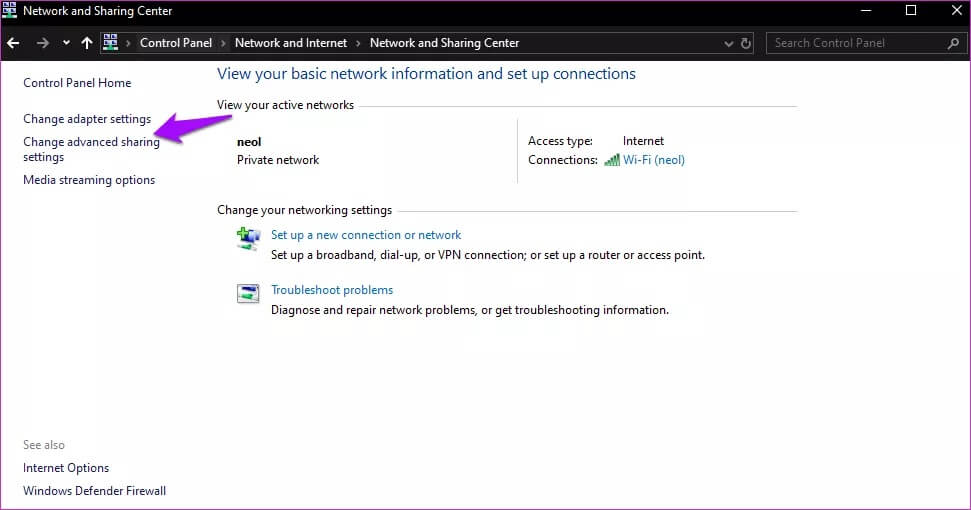
Task: Click the neol network name
Action: 249,142
